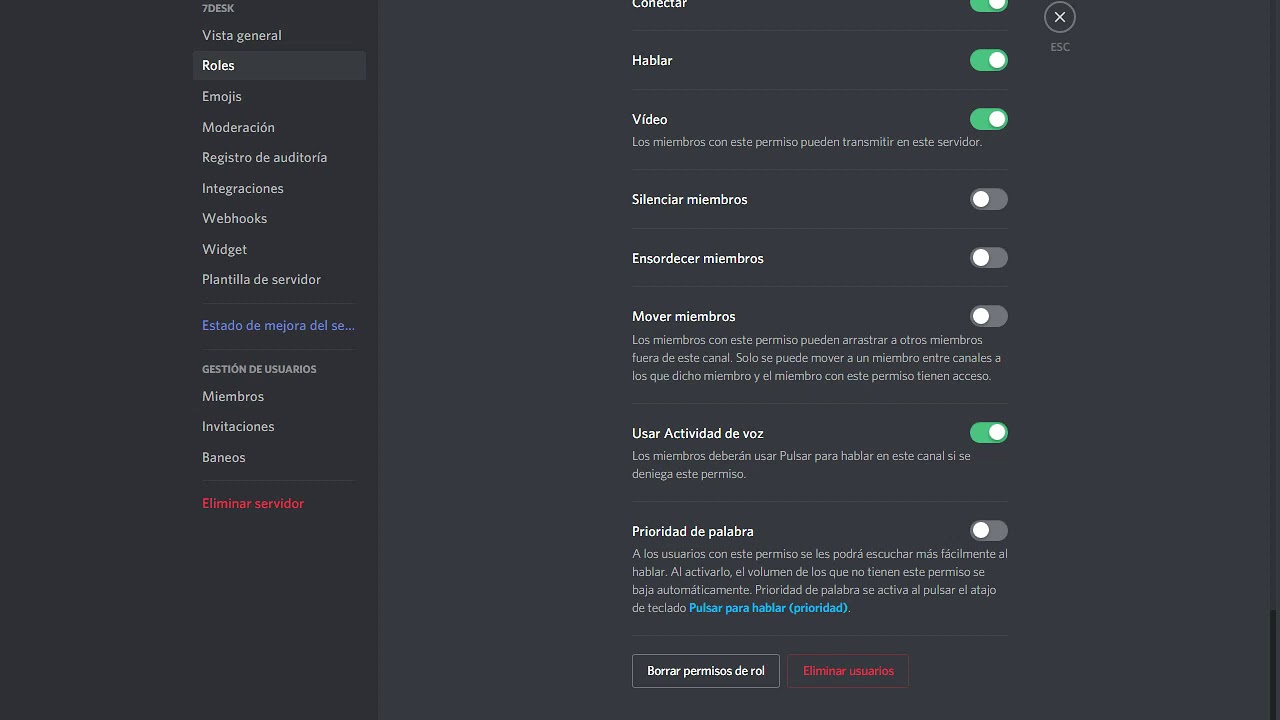
Task: Disable the Hablar permission toggle
Action: (988, 61)
